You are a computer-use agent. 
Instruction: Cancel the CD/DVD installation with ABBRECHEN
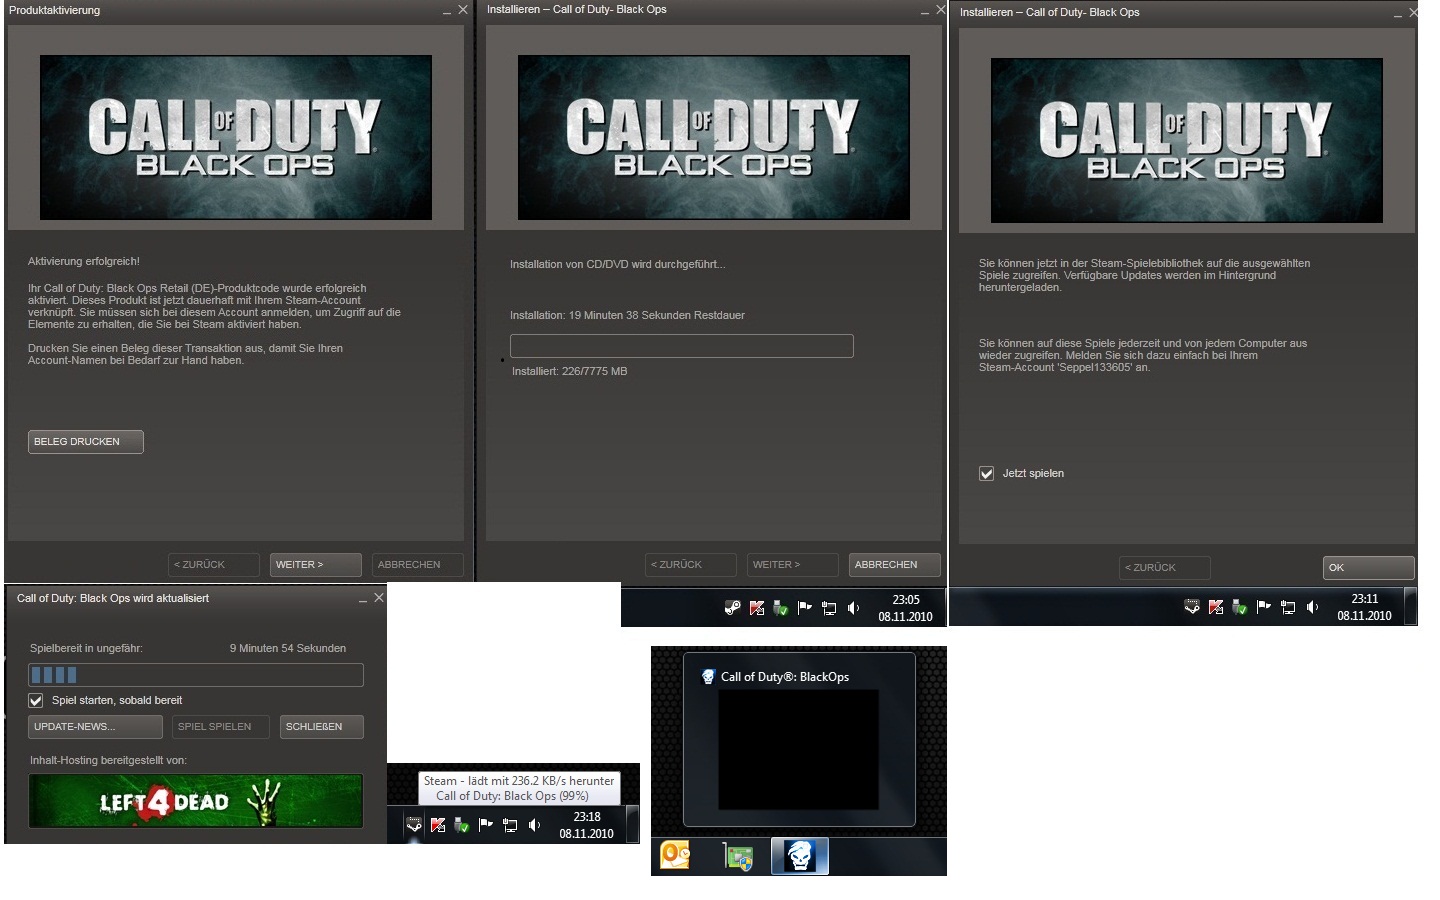(895, 565)
